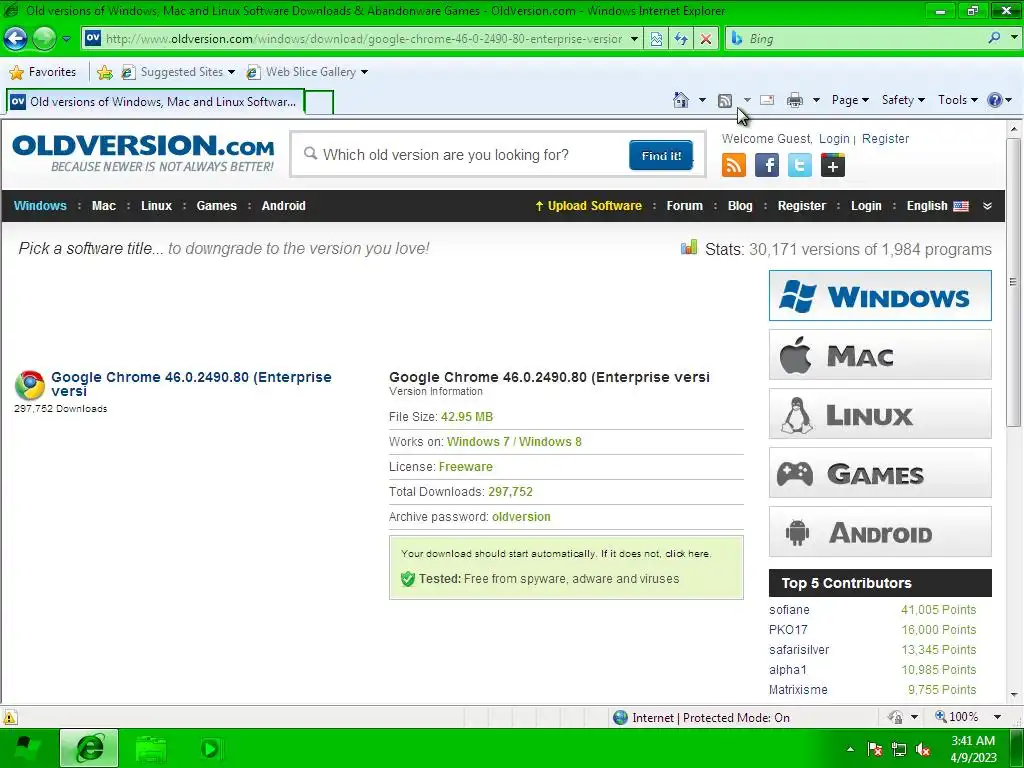Select Mac in the site navigation bar
Screen dimensions: 1024x768
pos(104,206)
